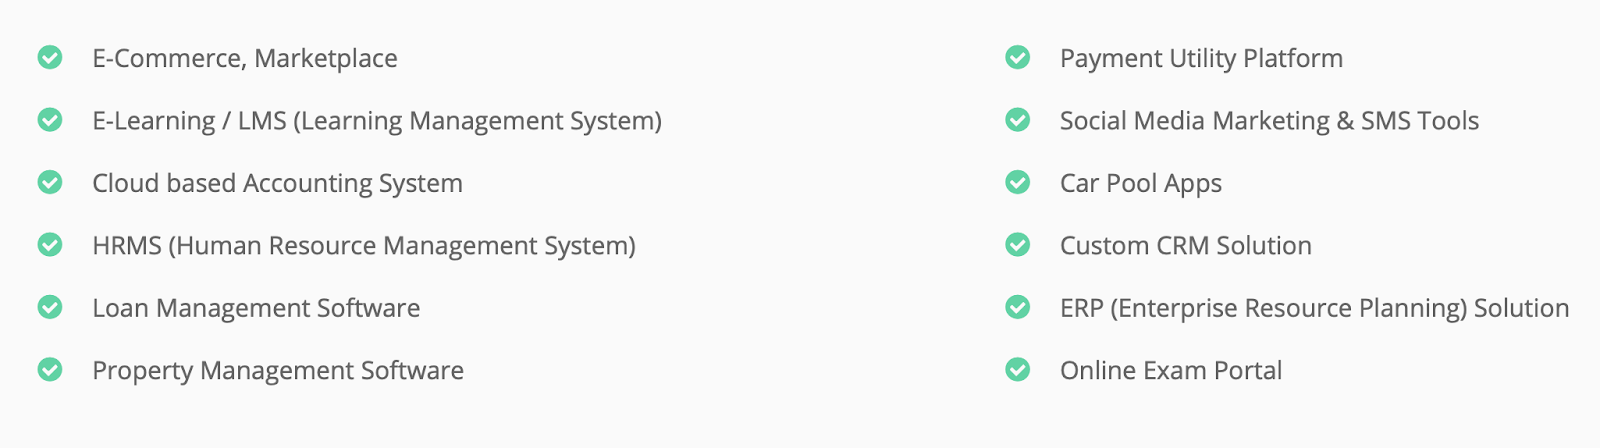Click the checkmark beside Loan Management Software
This screenshot has height=448, width=1600.
point(50,308)
